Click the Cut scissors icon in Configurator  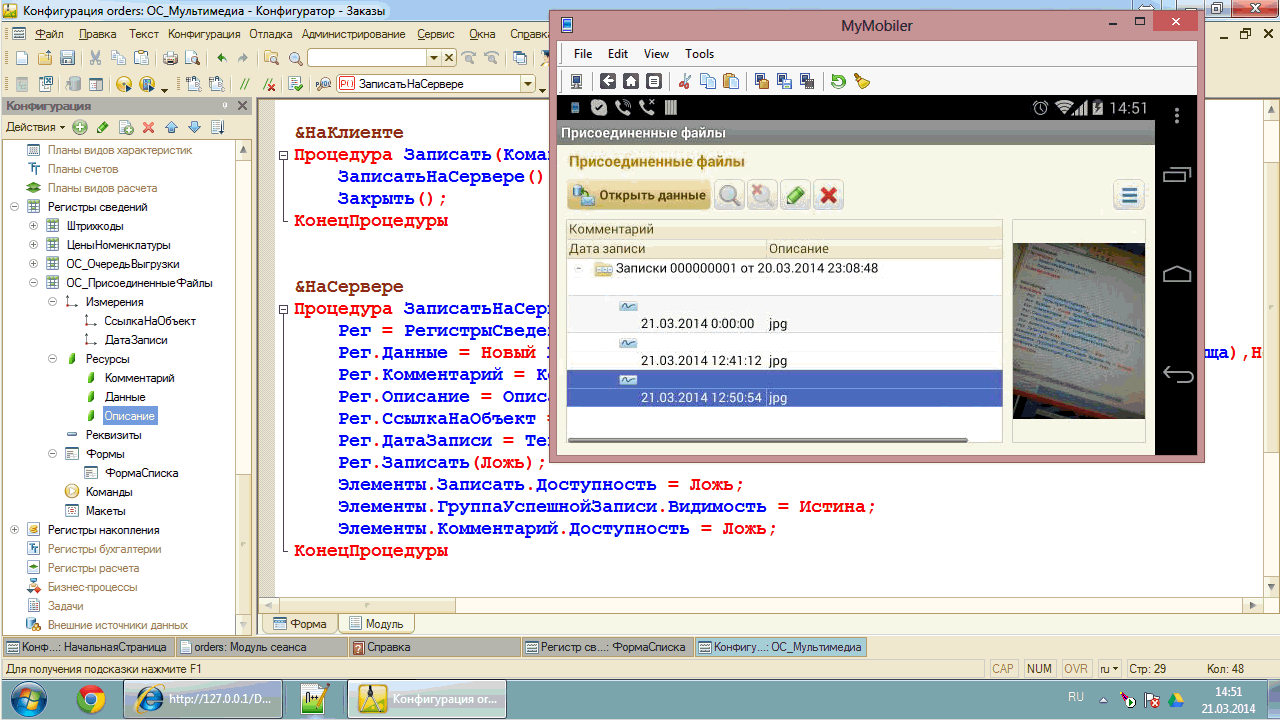(x=96, y=58)
